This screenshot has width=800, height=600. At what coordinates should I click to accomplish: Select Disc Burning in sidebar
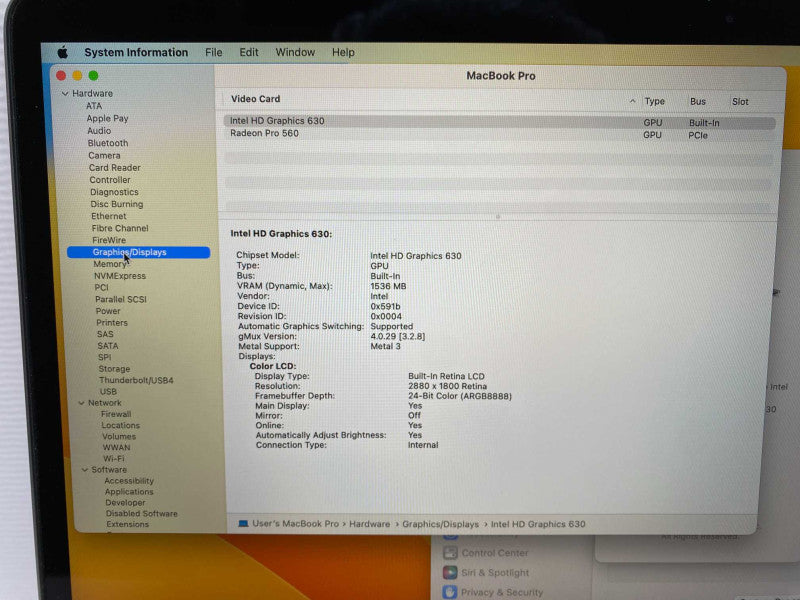(x=117, y=204)
